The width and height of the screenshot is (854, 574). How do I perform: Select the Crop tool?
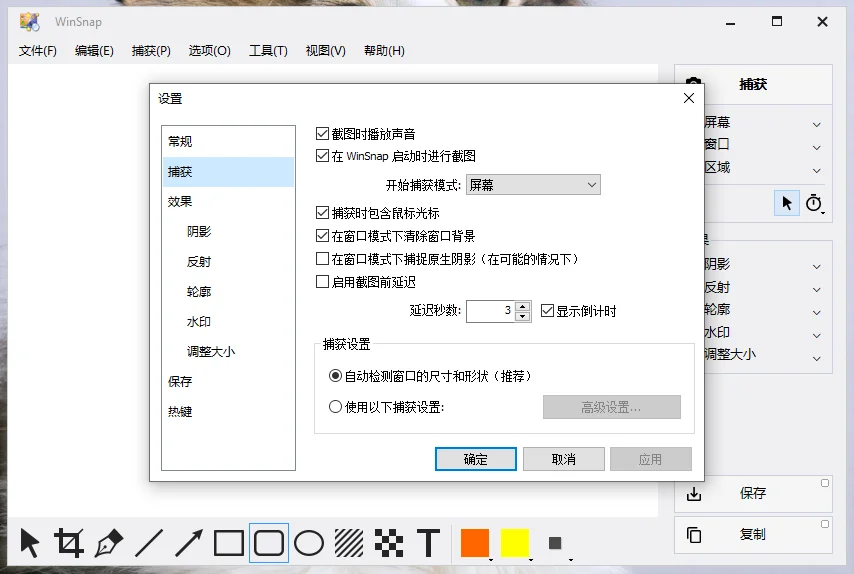pyautogui.click(x=69, y=543)
